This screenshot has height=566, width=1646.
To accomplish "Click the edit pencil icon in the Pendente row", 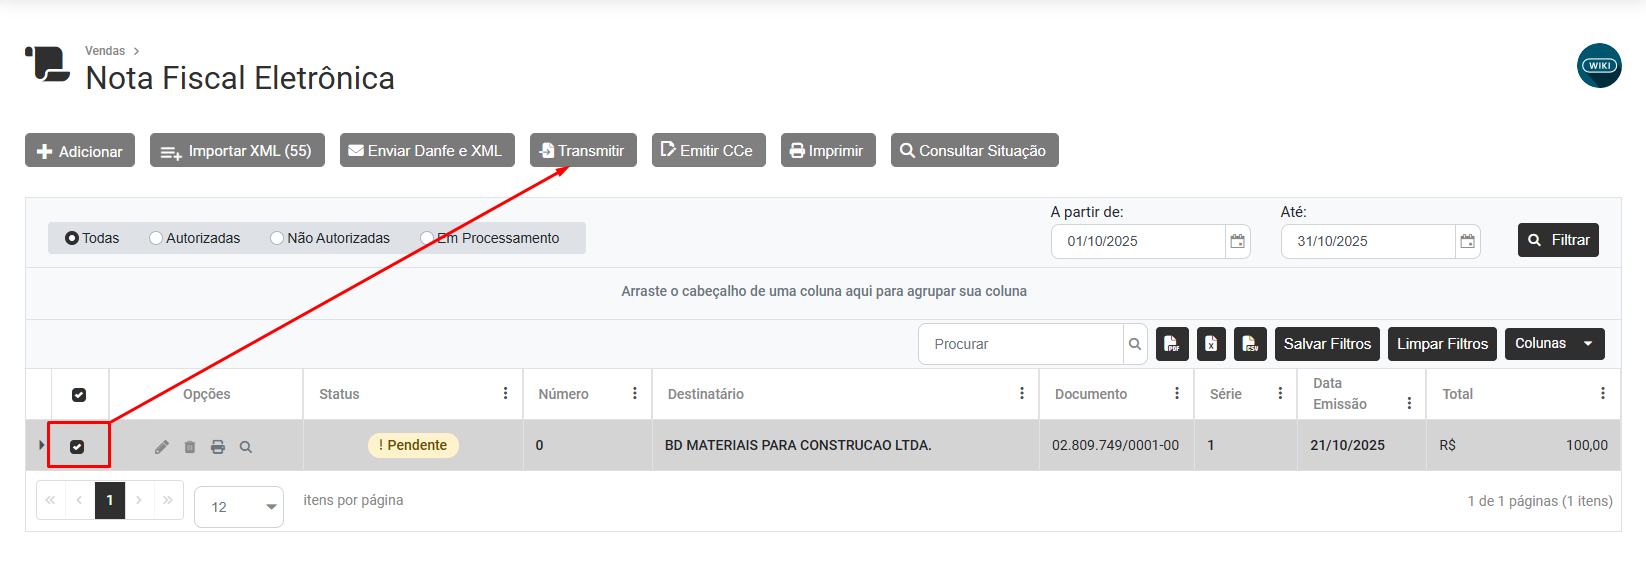I will [162, 447].
